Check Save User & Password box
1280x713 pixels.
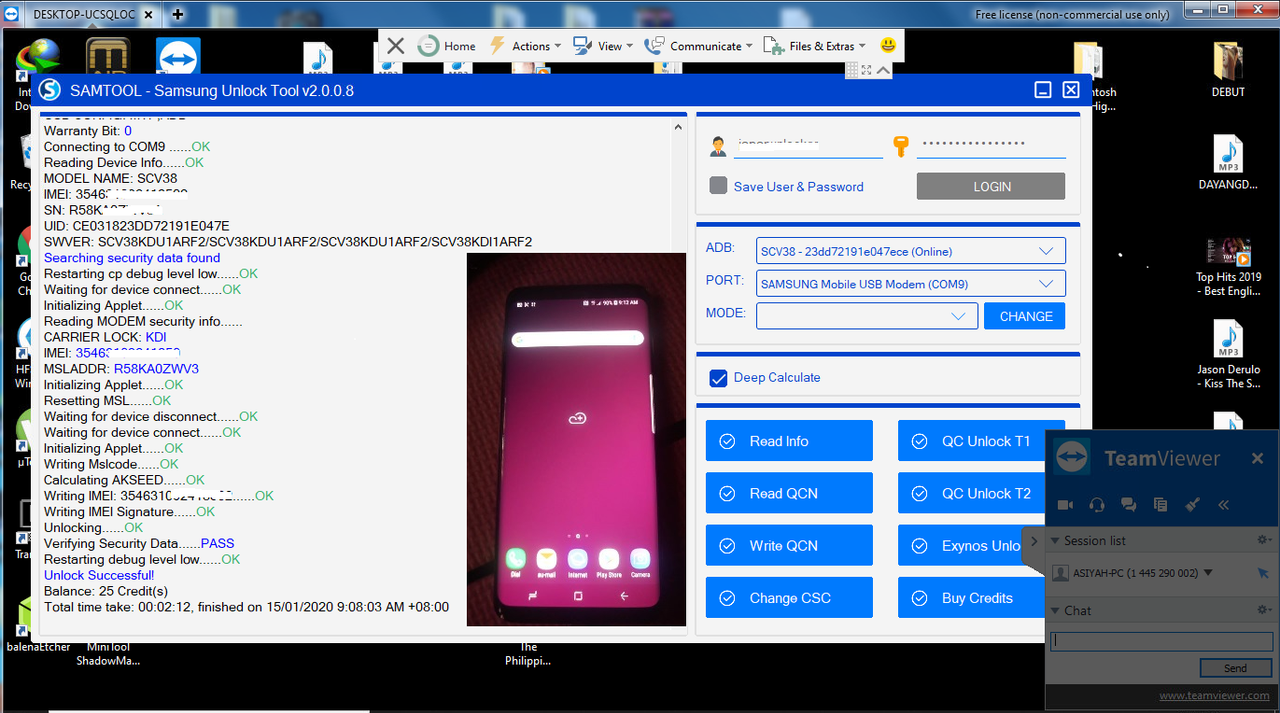(x=718, y=186)
